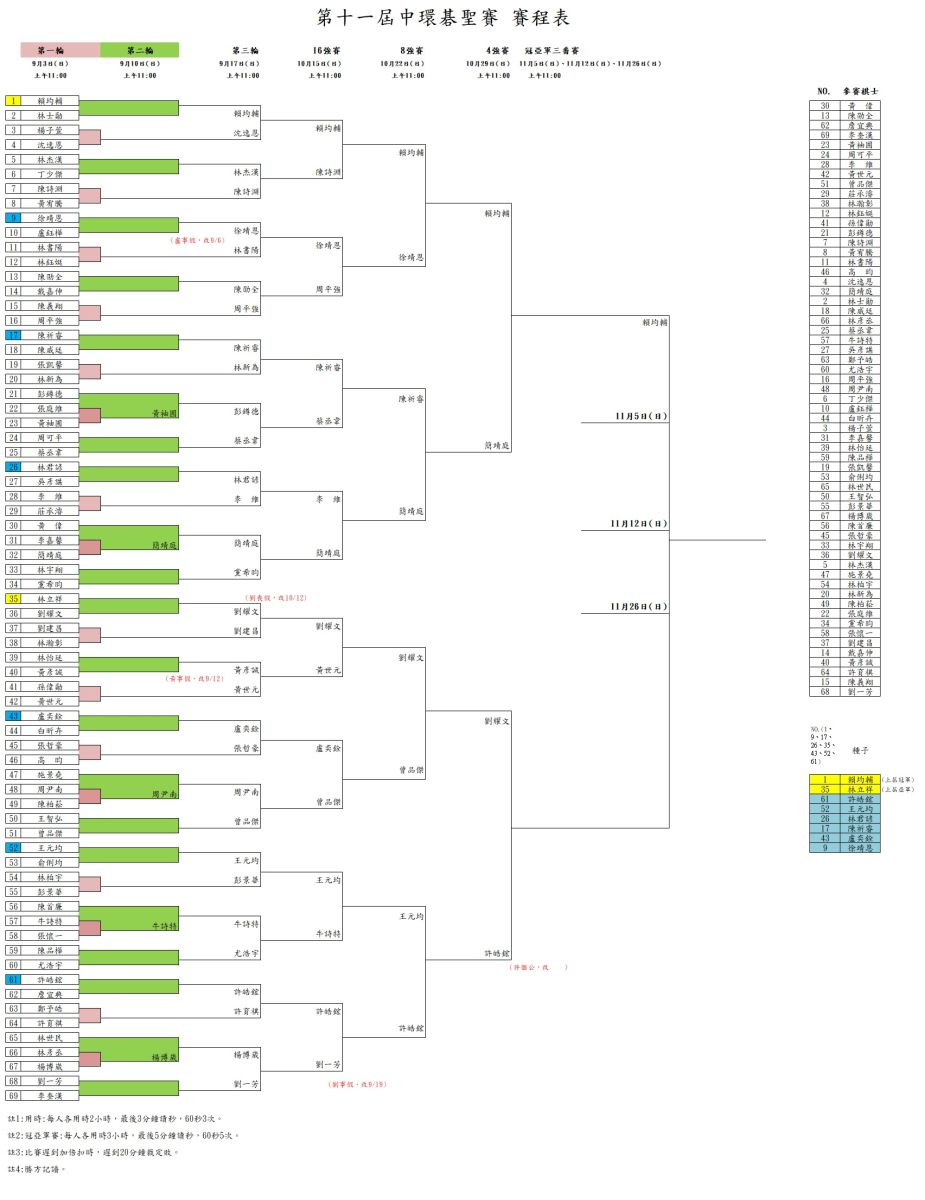Select the date 9月10日 under 第二輪
This screenshot has width=925, height=1200.
(x=139, y=63)
